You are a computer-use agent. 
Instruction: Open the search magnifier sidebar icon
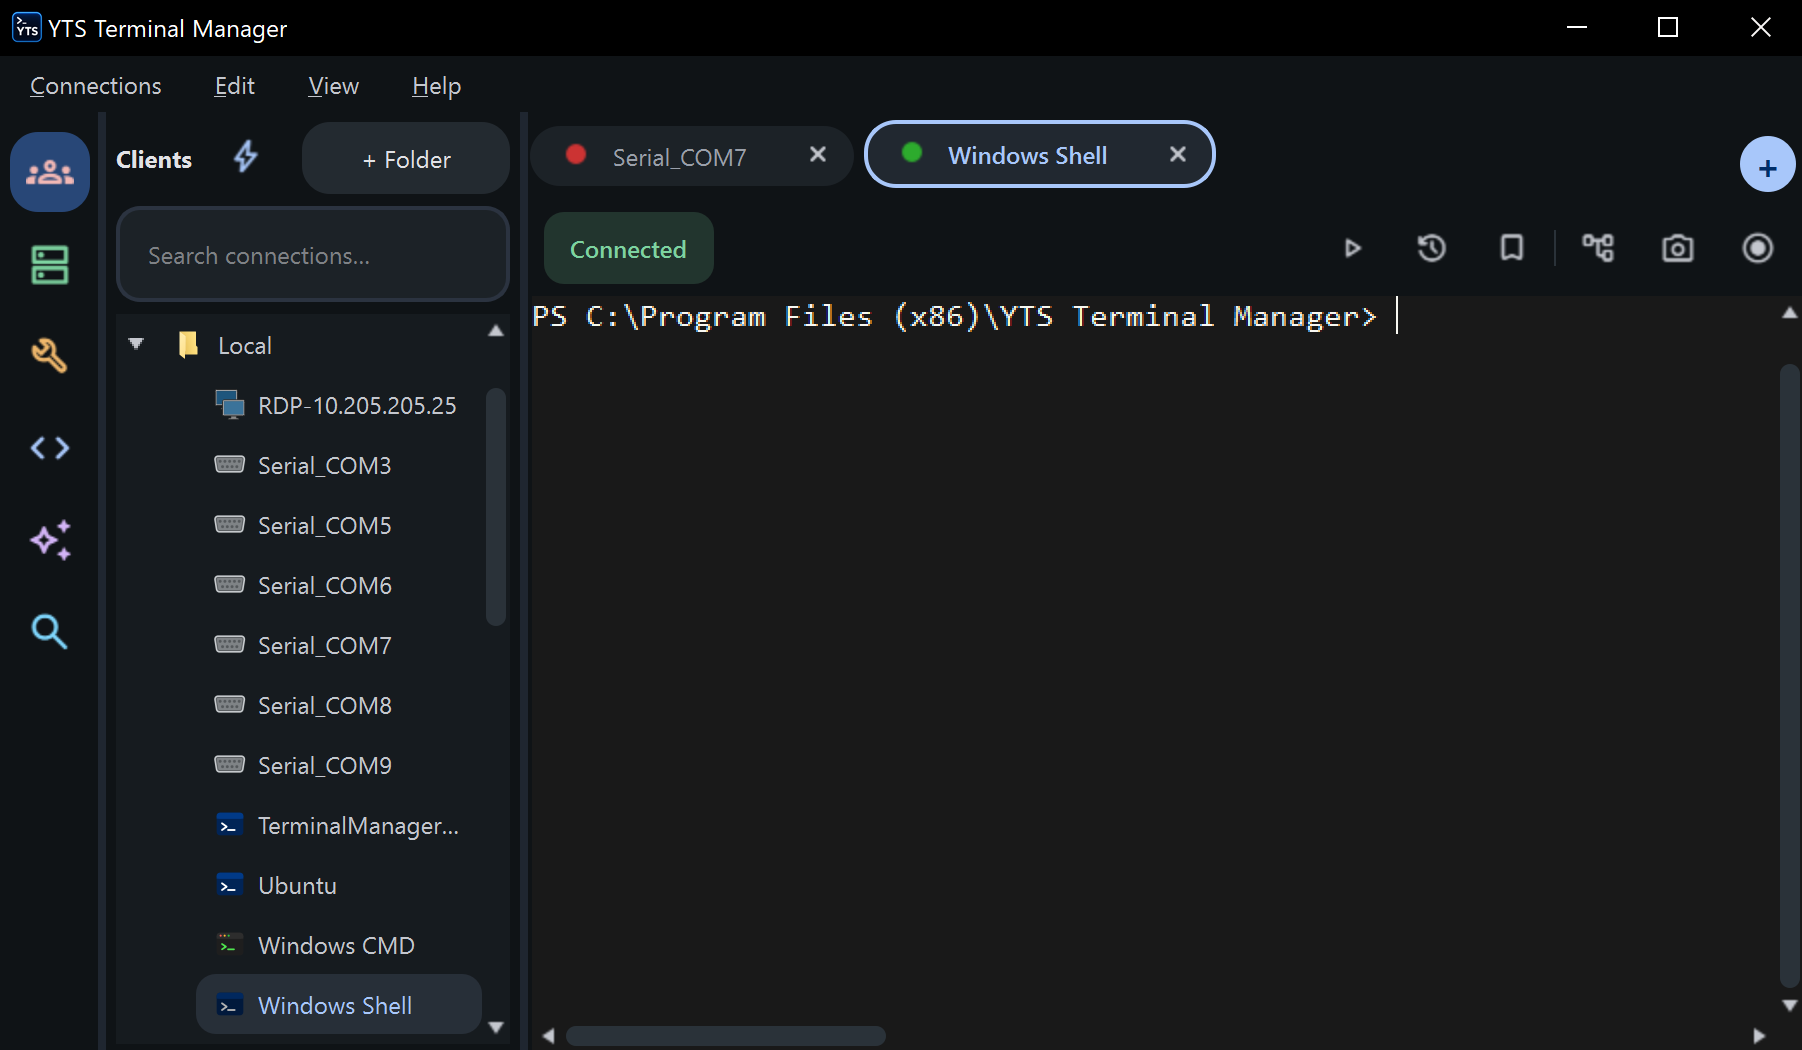tap(50, 631)
